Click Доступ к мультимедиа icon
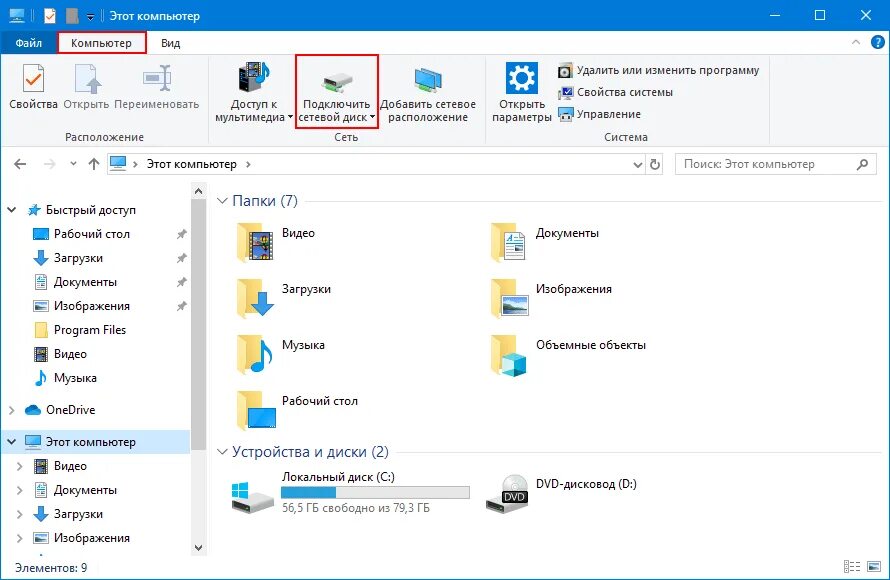Image resolution: width=890 pixels, height=580 pixels. pyautogui.click(x=253, y=77)
